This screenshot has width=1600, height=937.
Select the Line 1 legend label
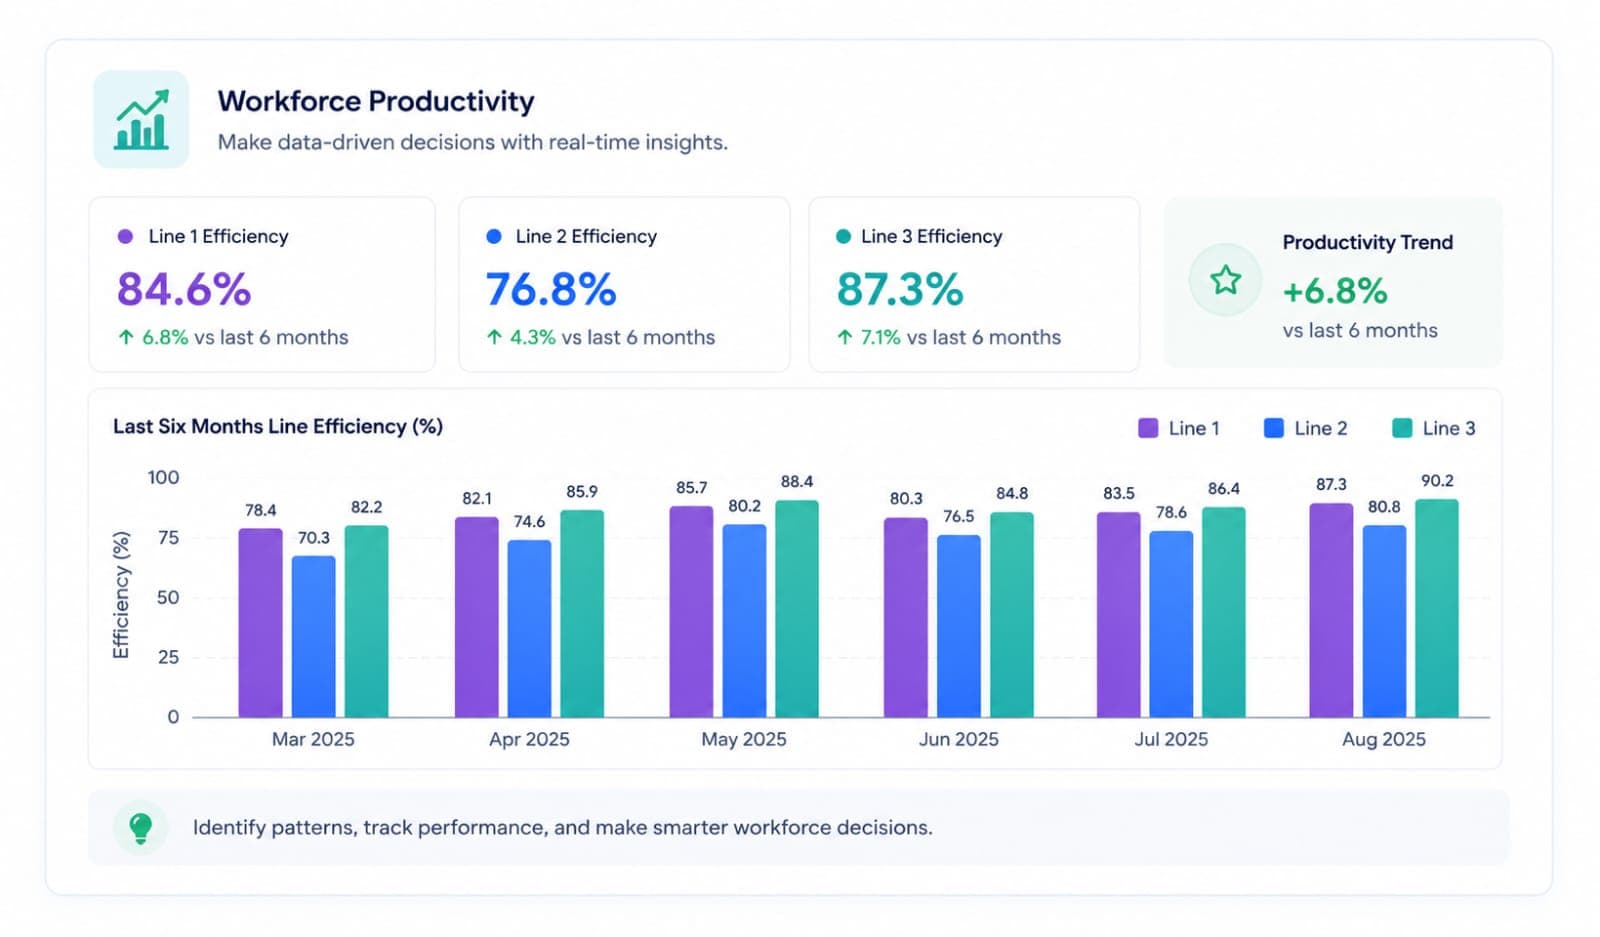[1194, 428]
